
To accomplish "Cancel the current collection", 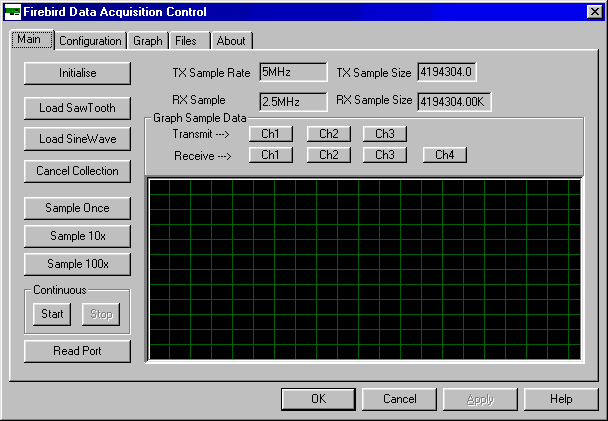I will click(x=77, y=171).
